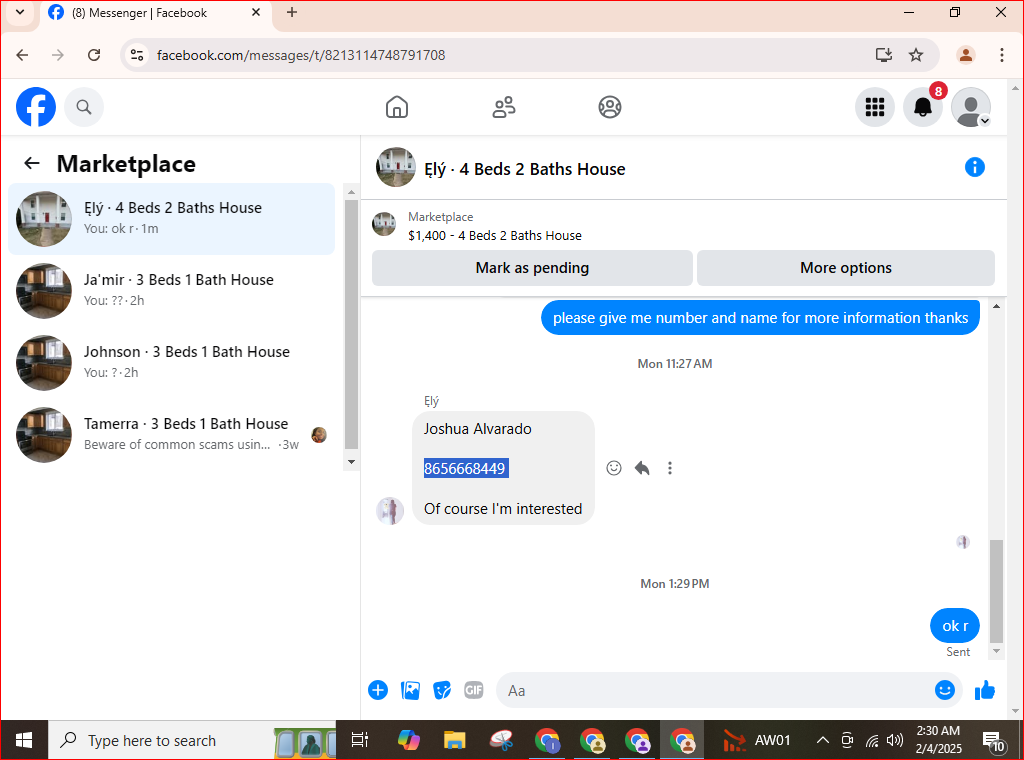Select Johnson 3 Beds 1 Bath House conversation
The height and width of the screenshot is (760, 1024).
[172, 362]
